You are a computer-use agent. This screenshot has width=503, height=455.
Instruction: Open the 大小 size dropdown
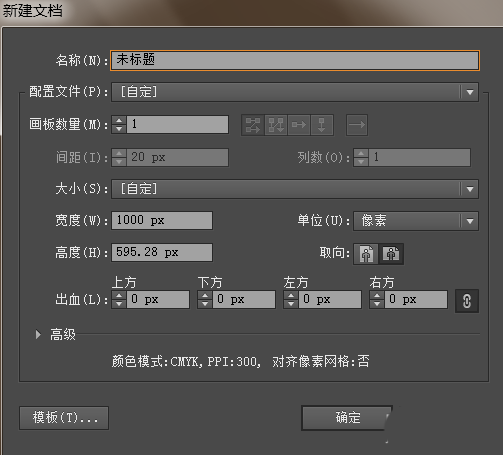(x=295, y=189)
